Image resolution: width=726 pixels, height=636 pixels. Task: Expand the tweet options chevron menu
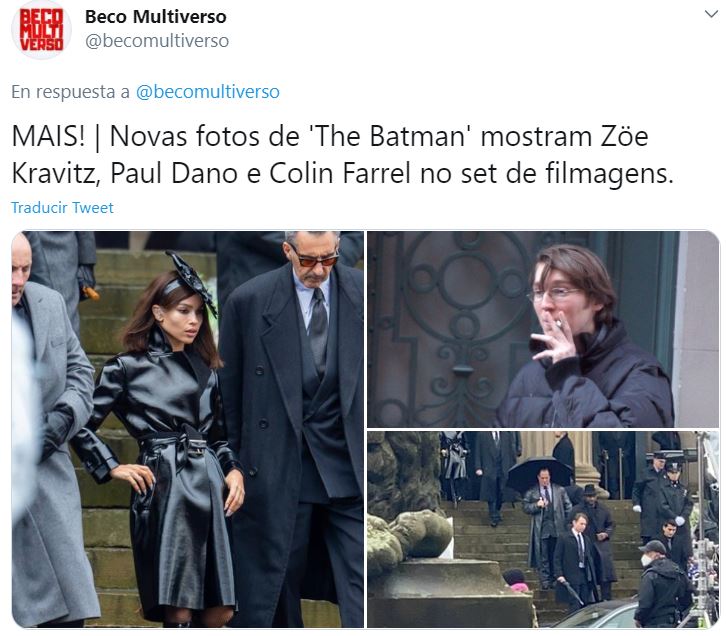pyautogui.click(x=711, y=14)
